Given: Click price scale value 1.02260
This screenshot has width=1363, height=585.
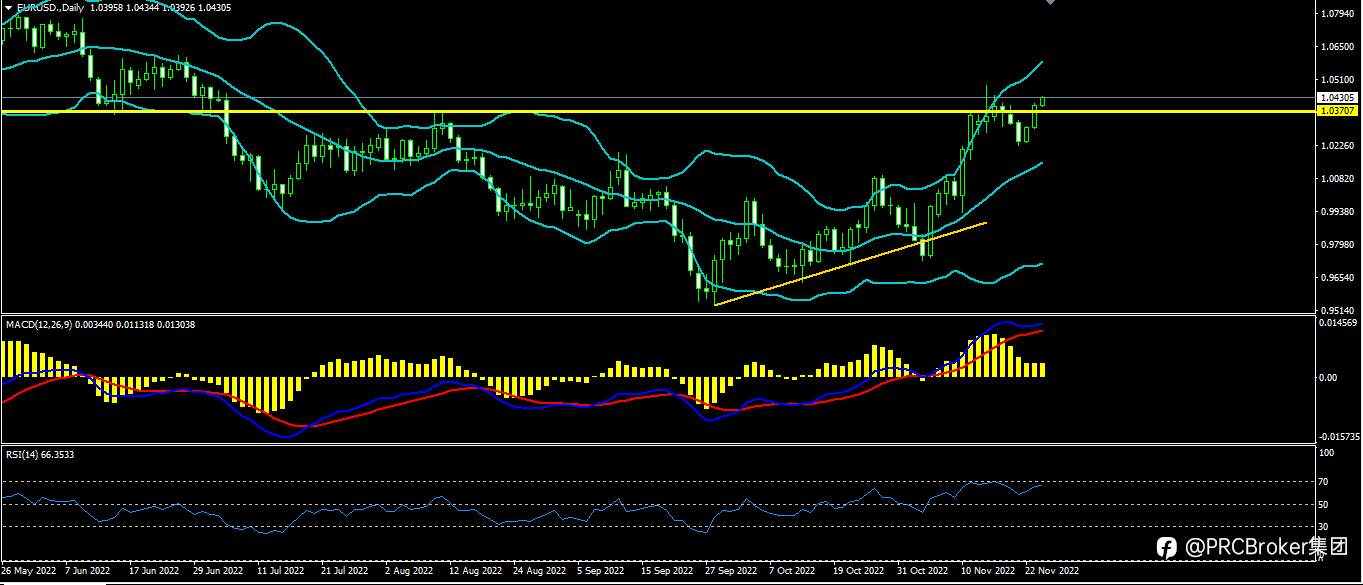Looking at the screenshot, I should point(1338,146).
